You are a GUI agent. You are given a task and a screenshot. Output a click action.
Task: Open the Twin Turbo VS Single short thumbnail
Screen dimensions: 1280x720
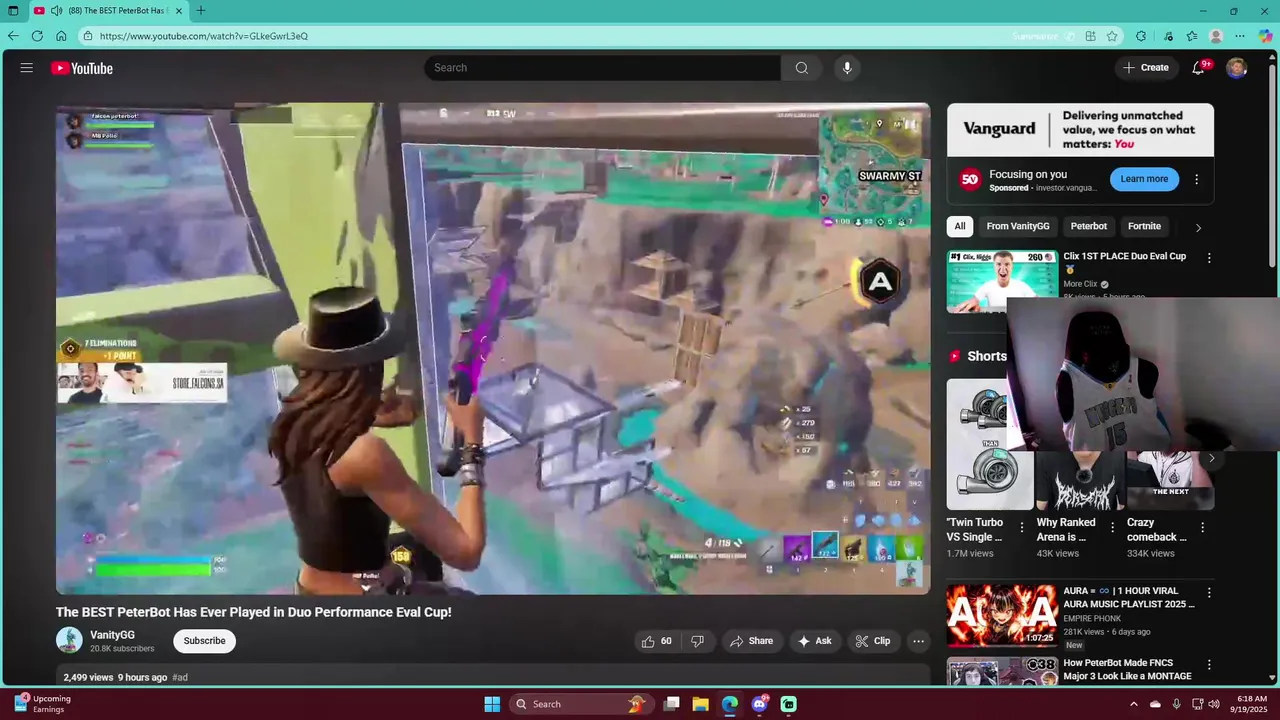click(x=990, y=444)
